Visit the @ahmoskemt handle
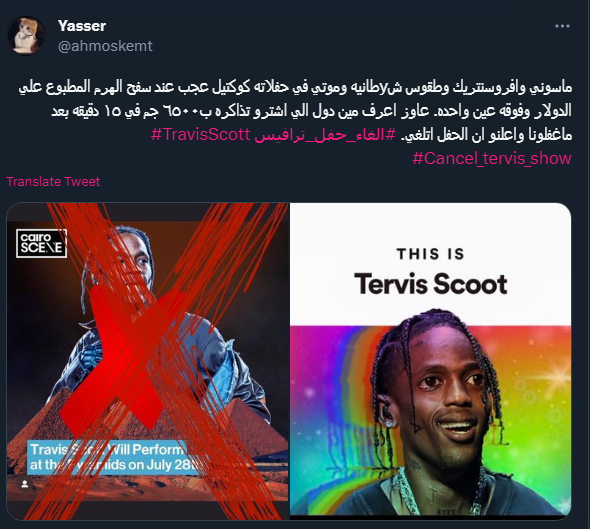Viewport: 590px width, 529px height. click(x=105, y=46)
